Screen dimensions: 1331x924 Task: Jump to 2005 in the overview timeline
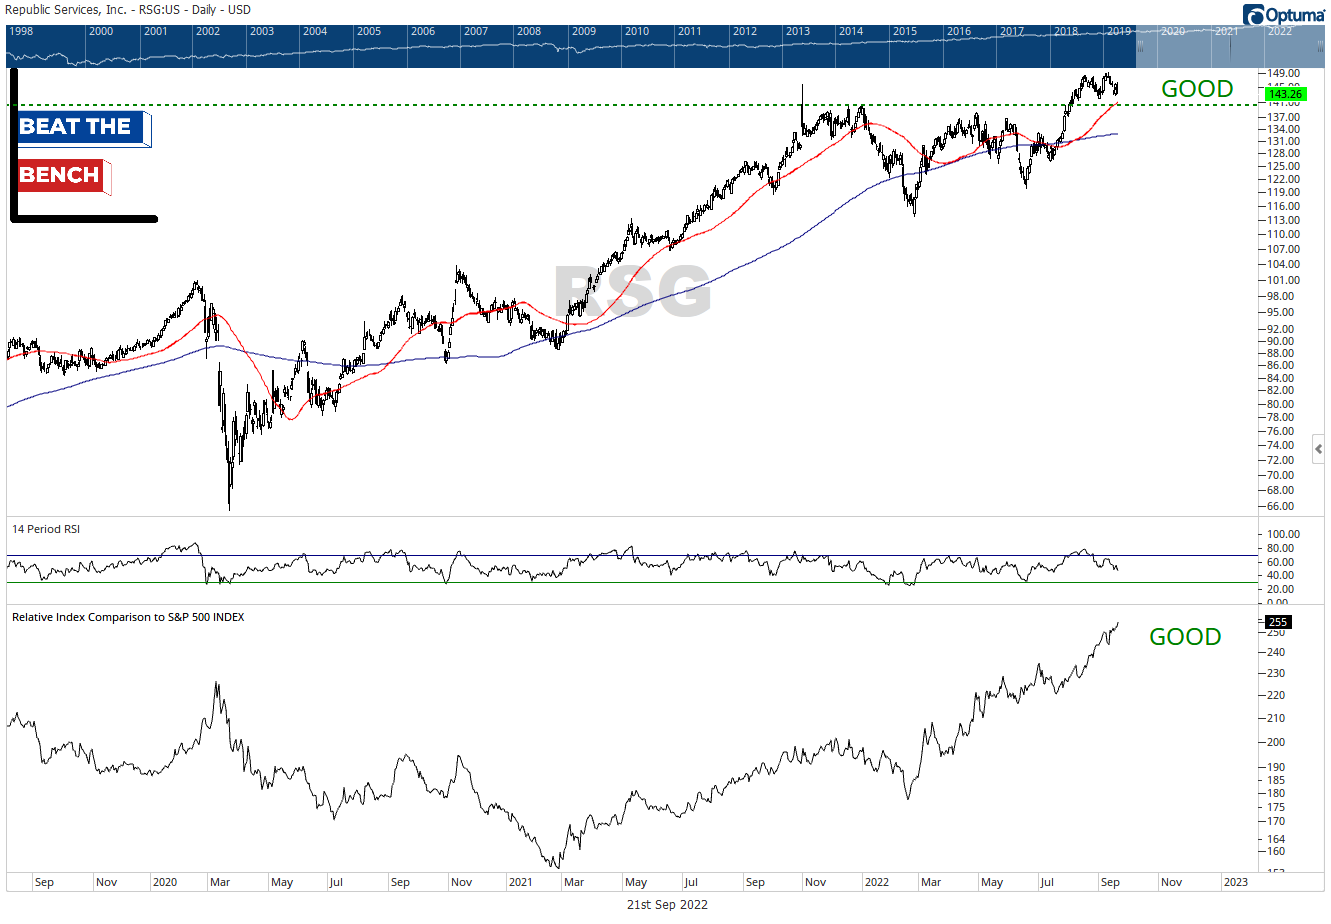369,31
